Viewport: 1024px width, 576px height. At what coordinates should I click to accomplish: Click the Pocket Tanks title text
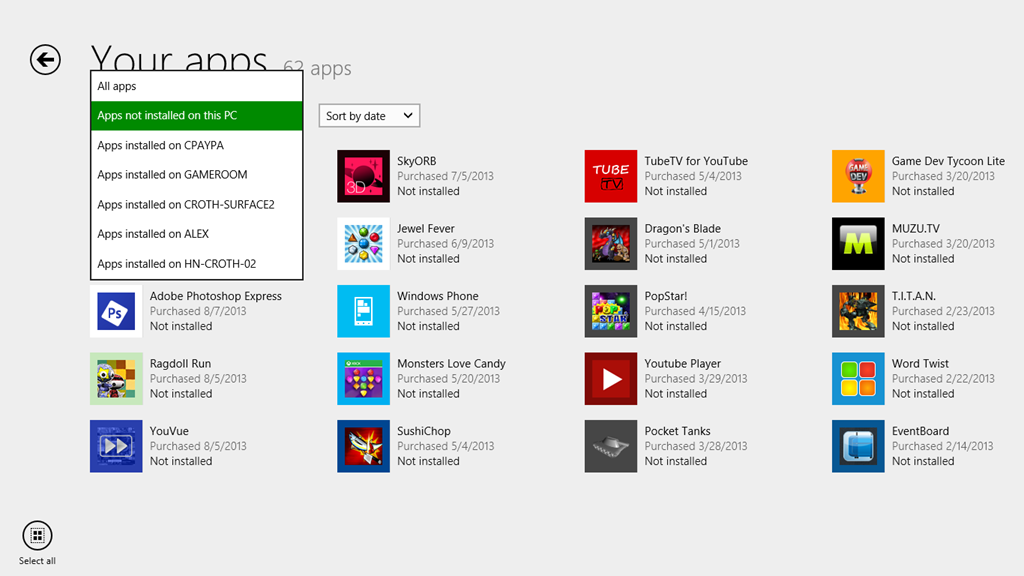(677, 431)
